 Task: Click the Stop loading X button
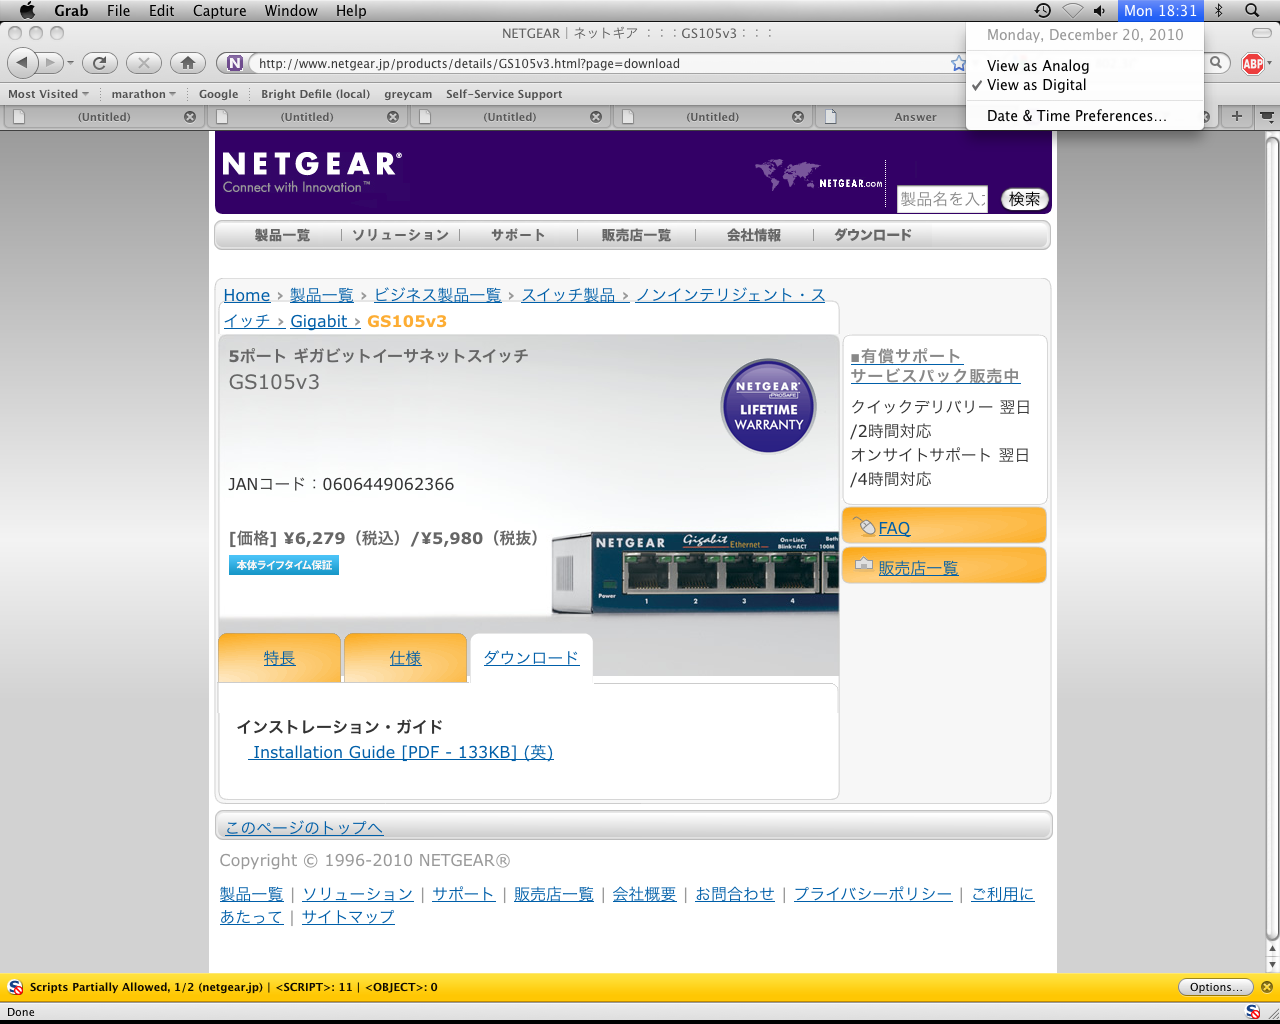pyautogui.click(x=144, y=63)
